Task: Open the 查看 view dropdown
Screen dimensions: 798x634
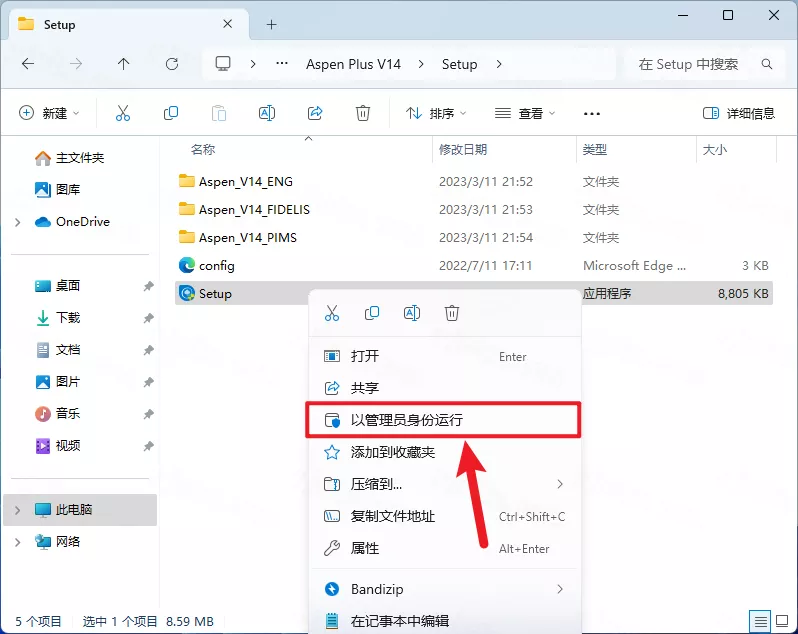Action: click(525, 113)
